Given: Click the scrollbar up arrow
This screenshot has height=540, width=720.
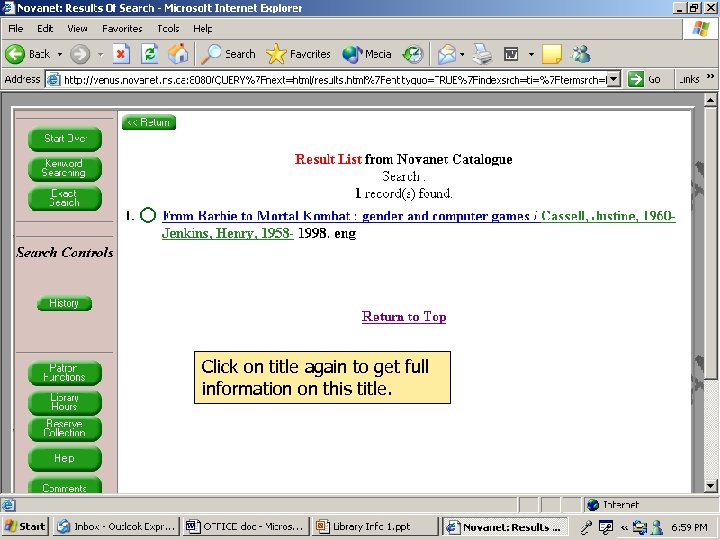Looking at the screenshot, I should coord(710,100).
